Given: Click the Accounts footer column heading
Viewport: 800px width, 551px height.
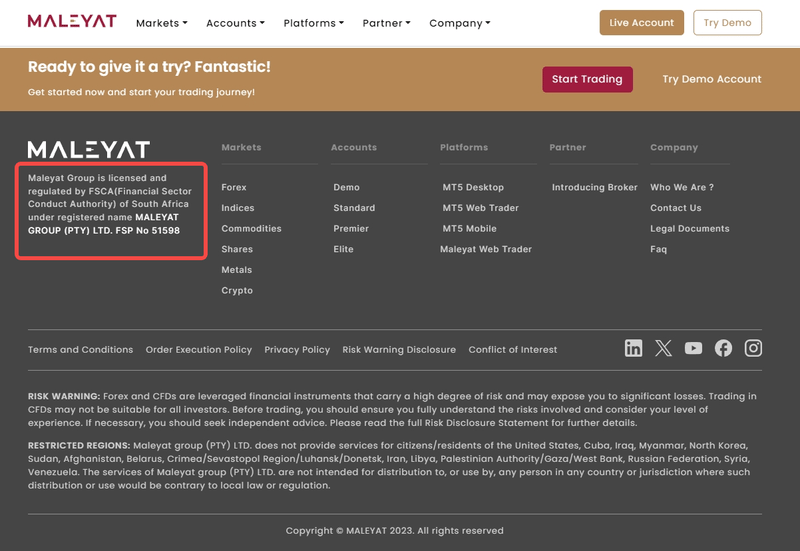Looking at the screenshot, I should (x=354, y=147).
